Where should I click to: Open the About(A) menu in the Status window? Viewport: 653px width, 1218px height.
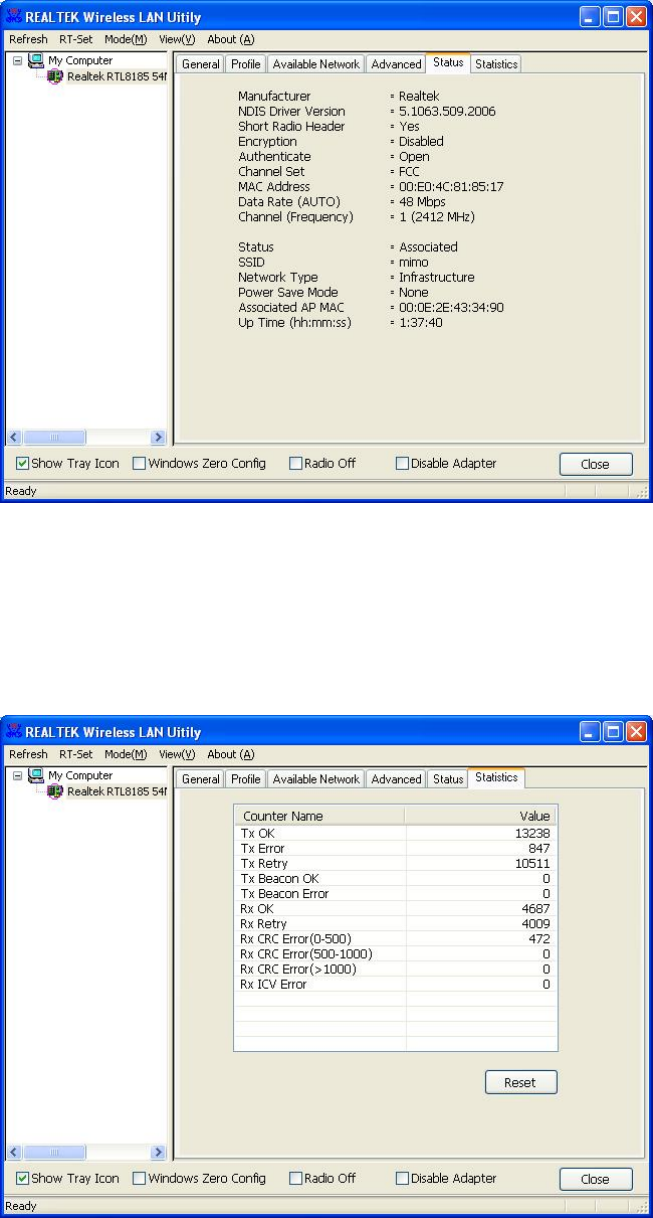[x=231, y=39]
